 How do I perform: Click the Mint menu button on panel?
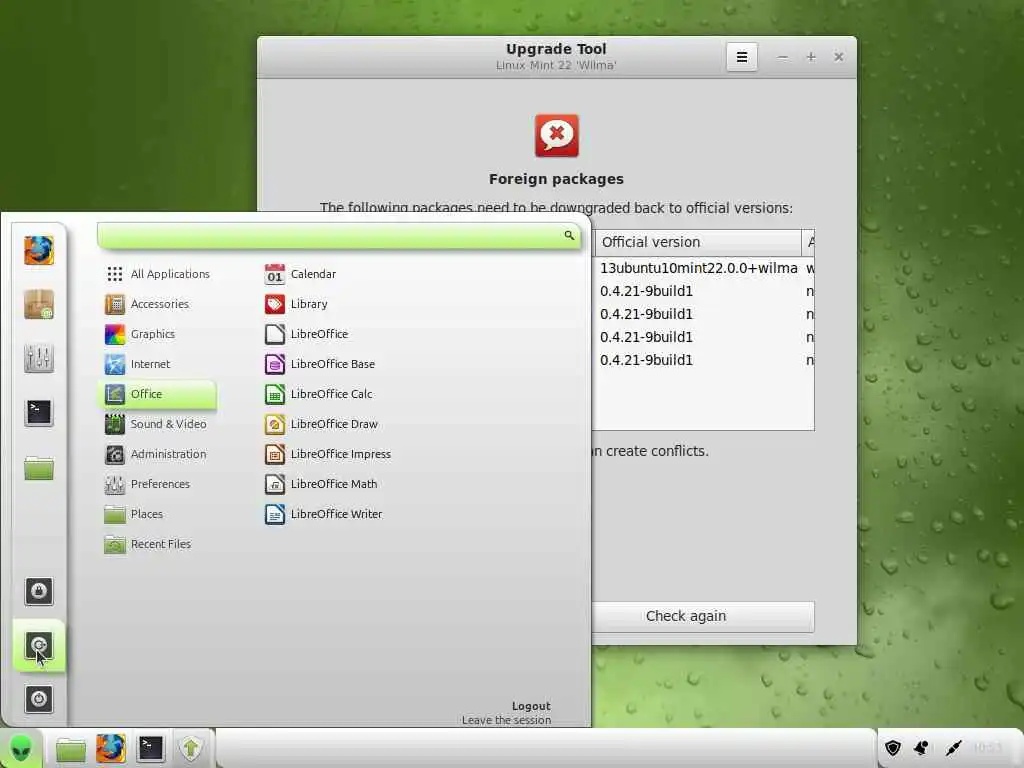(21, 748)
